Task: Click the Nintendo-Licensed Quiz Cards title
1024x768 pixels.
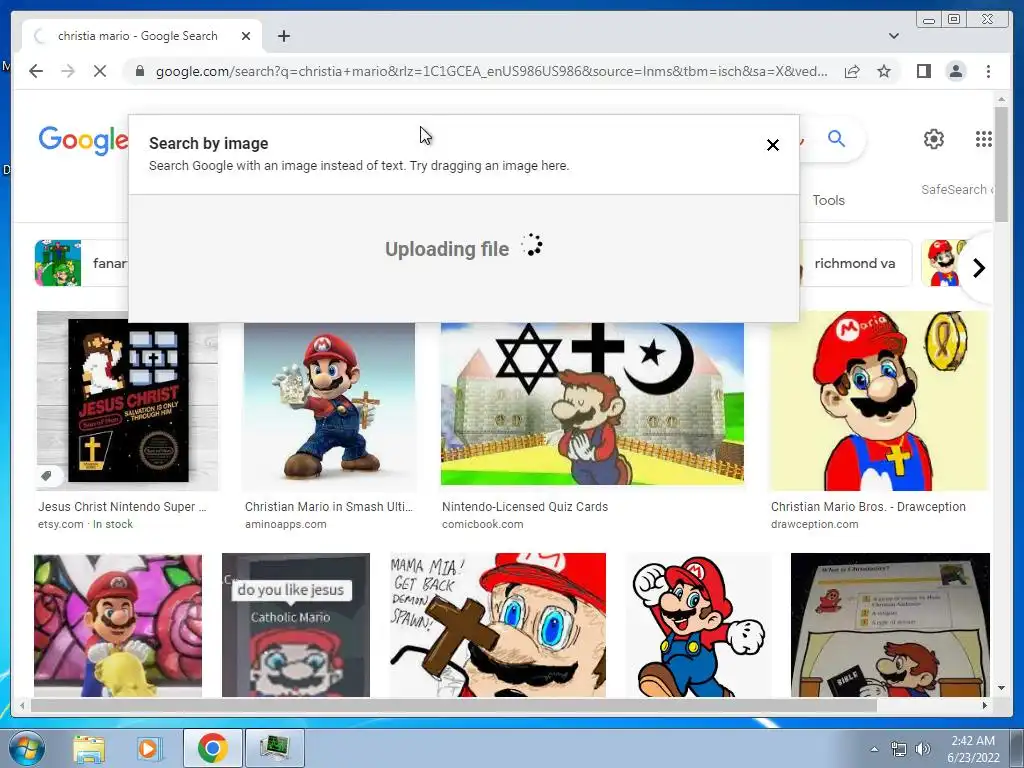Action: [x=524, y=507]
